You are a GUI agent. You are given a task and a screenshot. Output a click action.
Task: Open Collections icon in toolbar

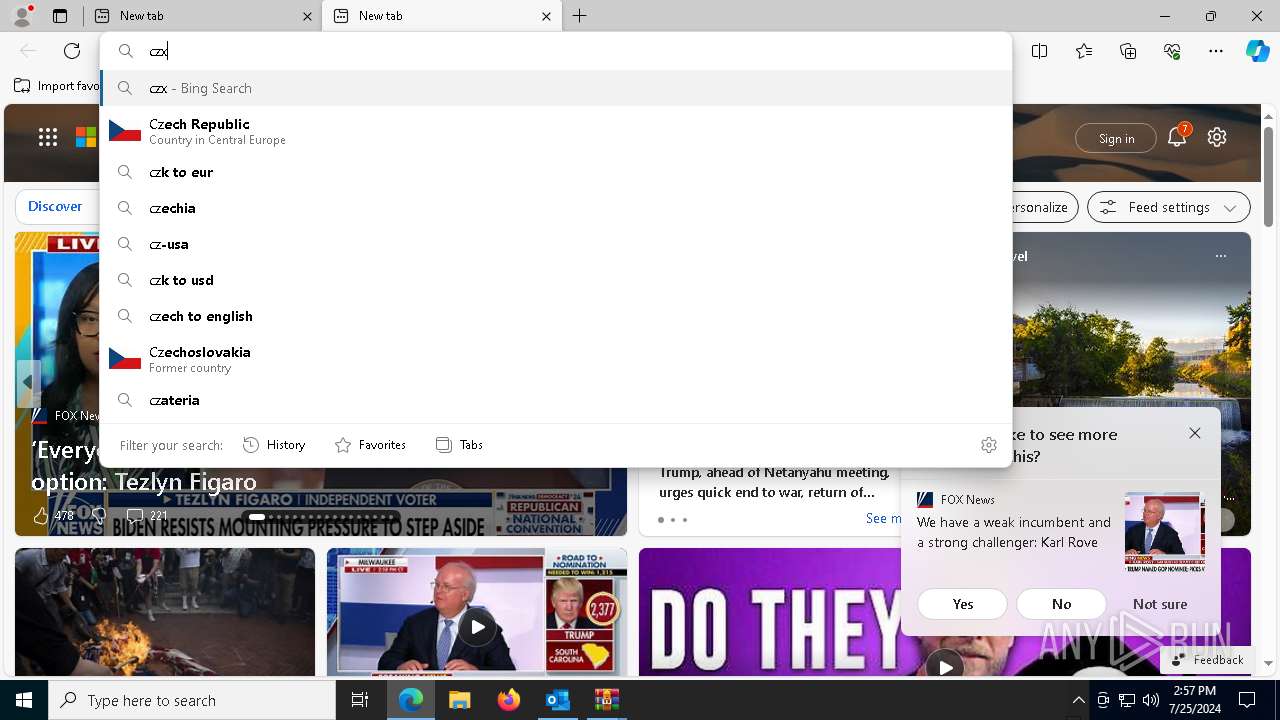click(1128, 51)
